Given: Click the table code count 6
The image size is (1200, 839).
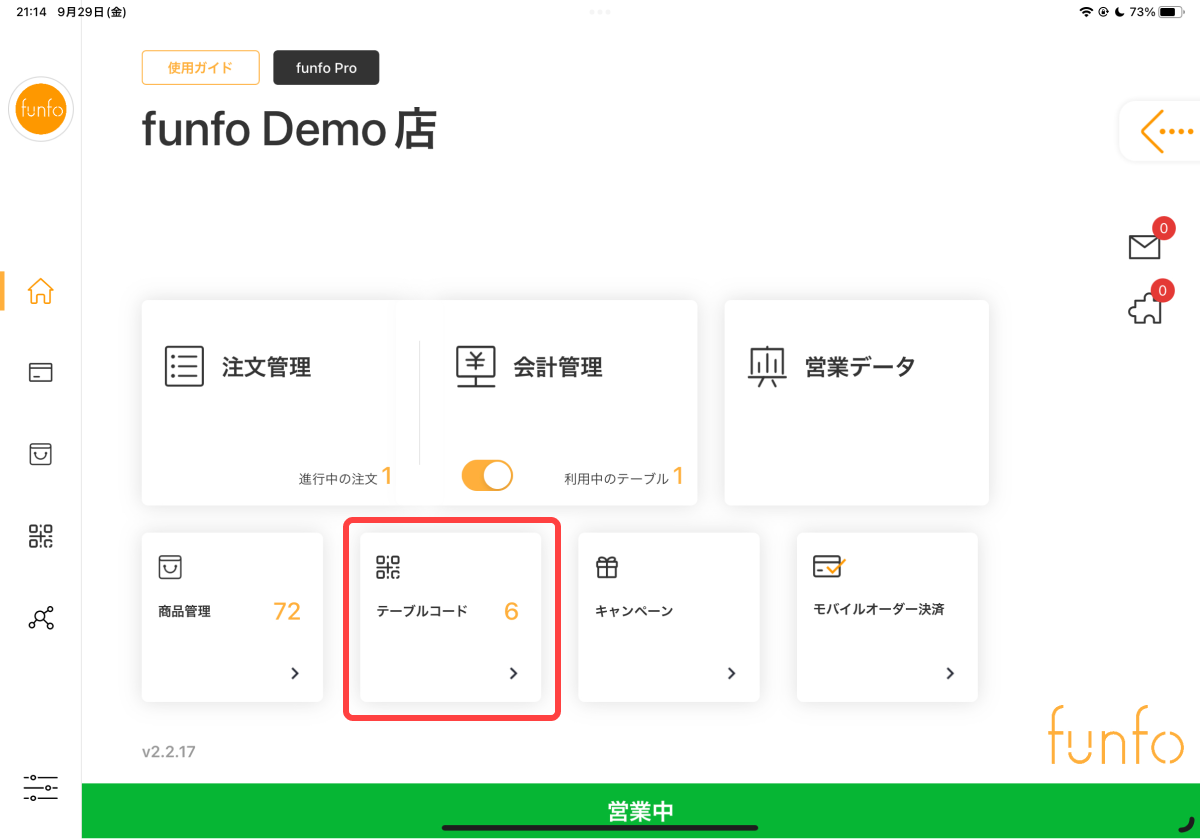Looking at the screenshot, I should pyautogui.click(x=511, y=611).
